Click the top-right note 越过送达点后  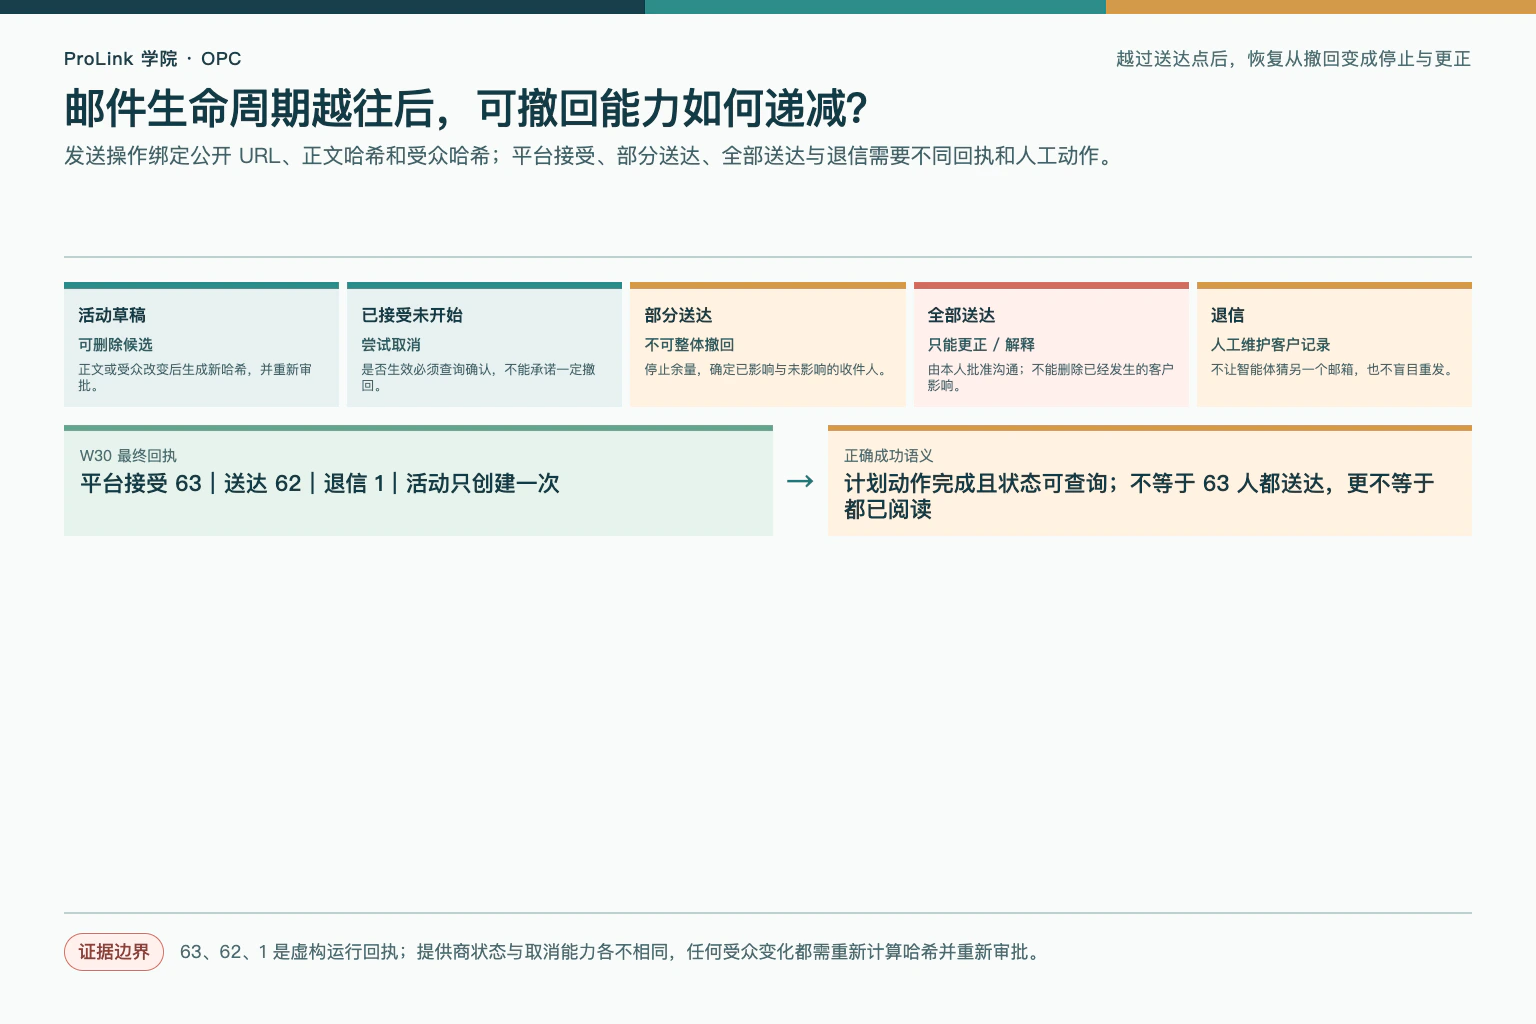(x=1293, y=59)
